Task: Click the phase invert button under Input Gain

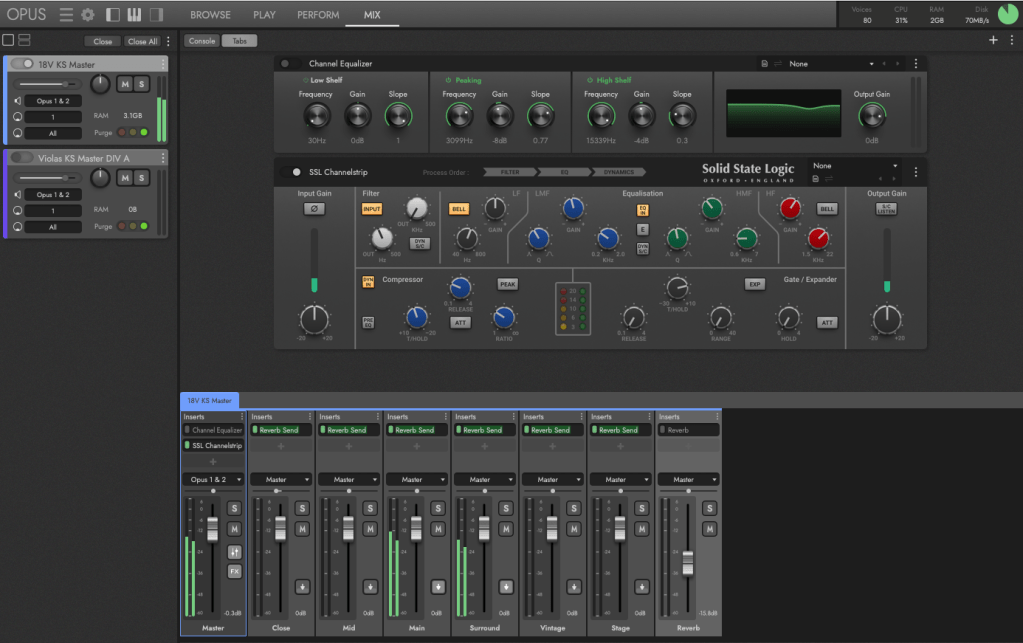Action: pyautogui.click(x=314, y=209)
